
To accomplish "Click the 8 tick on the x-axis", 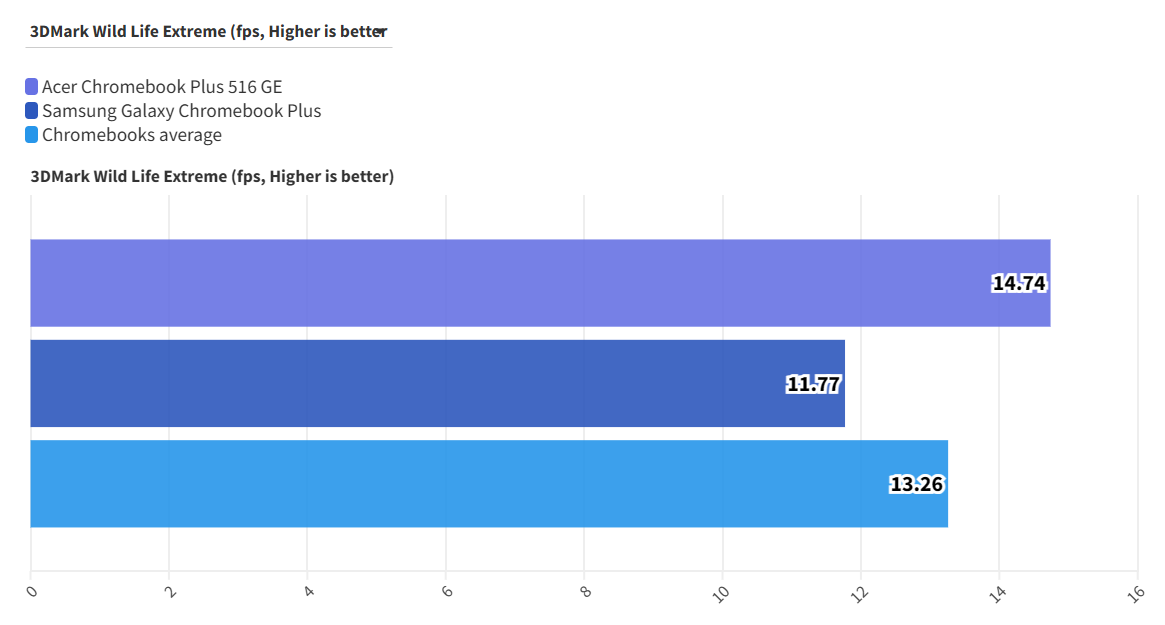I will coord(585,591).
